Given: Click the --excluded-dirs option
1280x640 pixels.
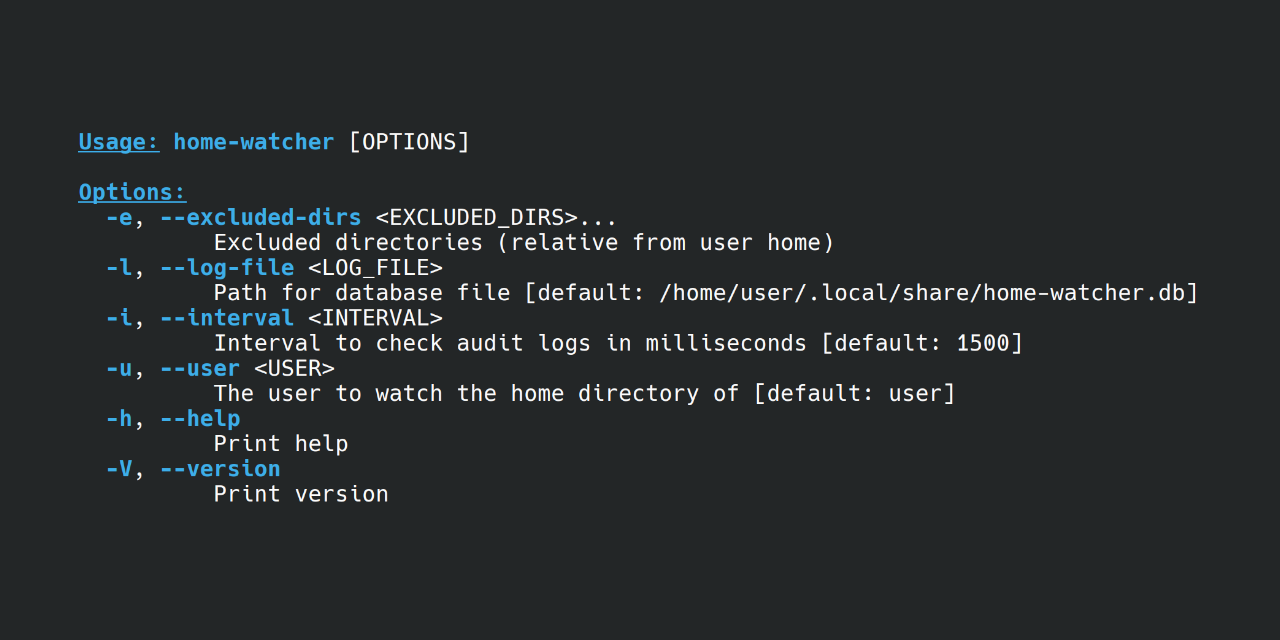Looking at the screenshot, I should tap(260, 217).
